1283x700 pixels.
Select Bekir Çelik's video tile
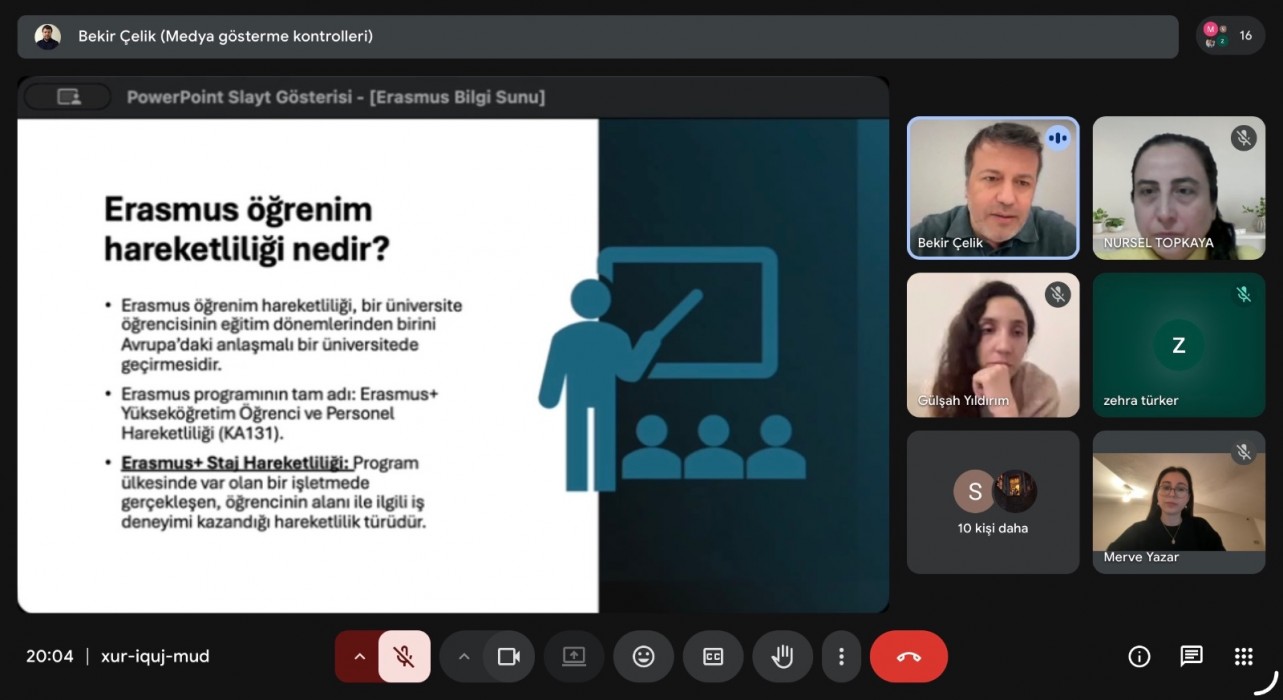pyautogui.click(x=992, y=188)
